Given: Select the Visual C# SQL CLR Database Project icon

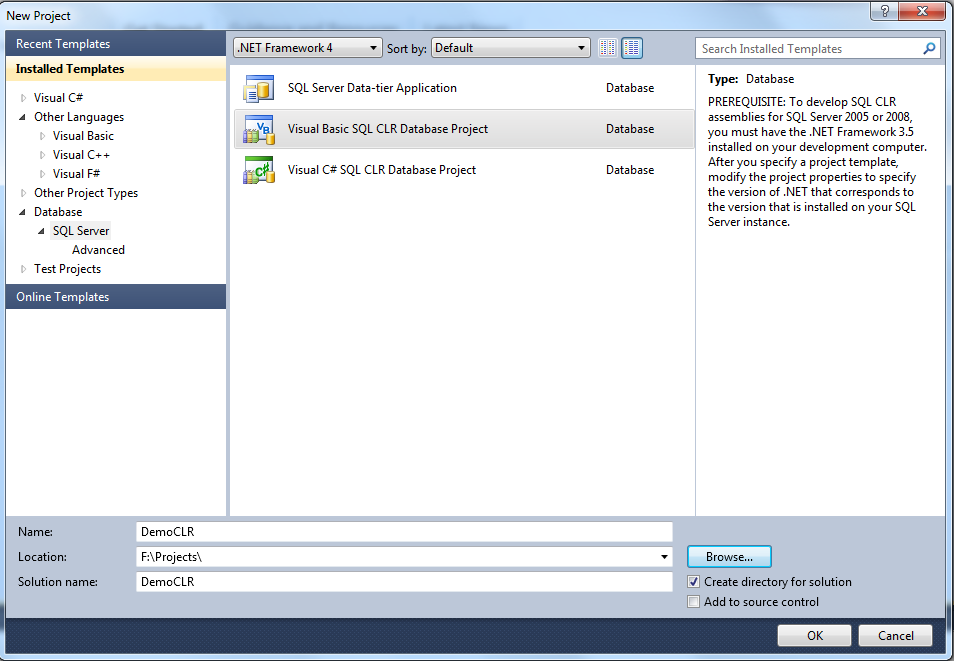Looking at the screenshot, I should (x=259, y=169).
